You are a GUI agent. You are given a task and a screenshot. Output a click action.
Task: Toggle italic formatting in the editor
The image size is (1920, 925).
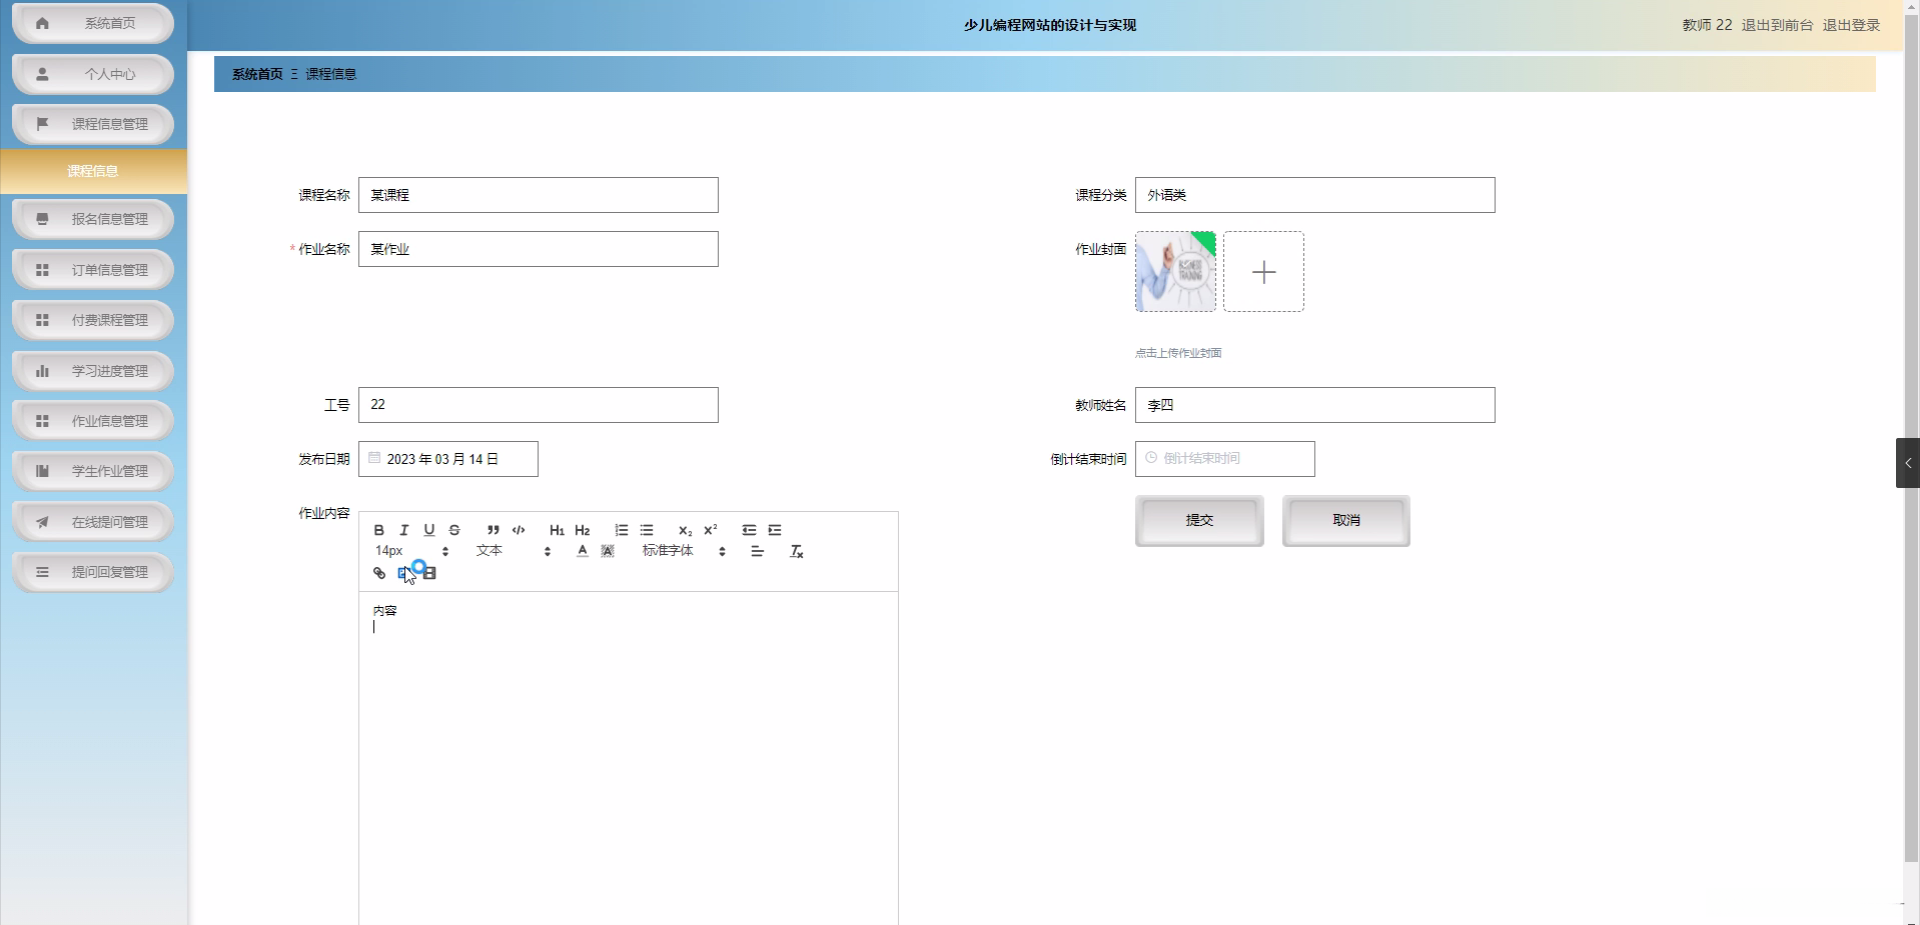click(404, 530)
